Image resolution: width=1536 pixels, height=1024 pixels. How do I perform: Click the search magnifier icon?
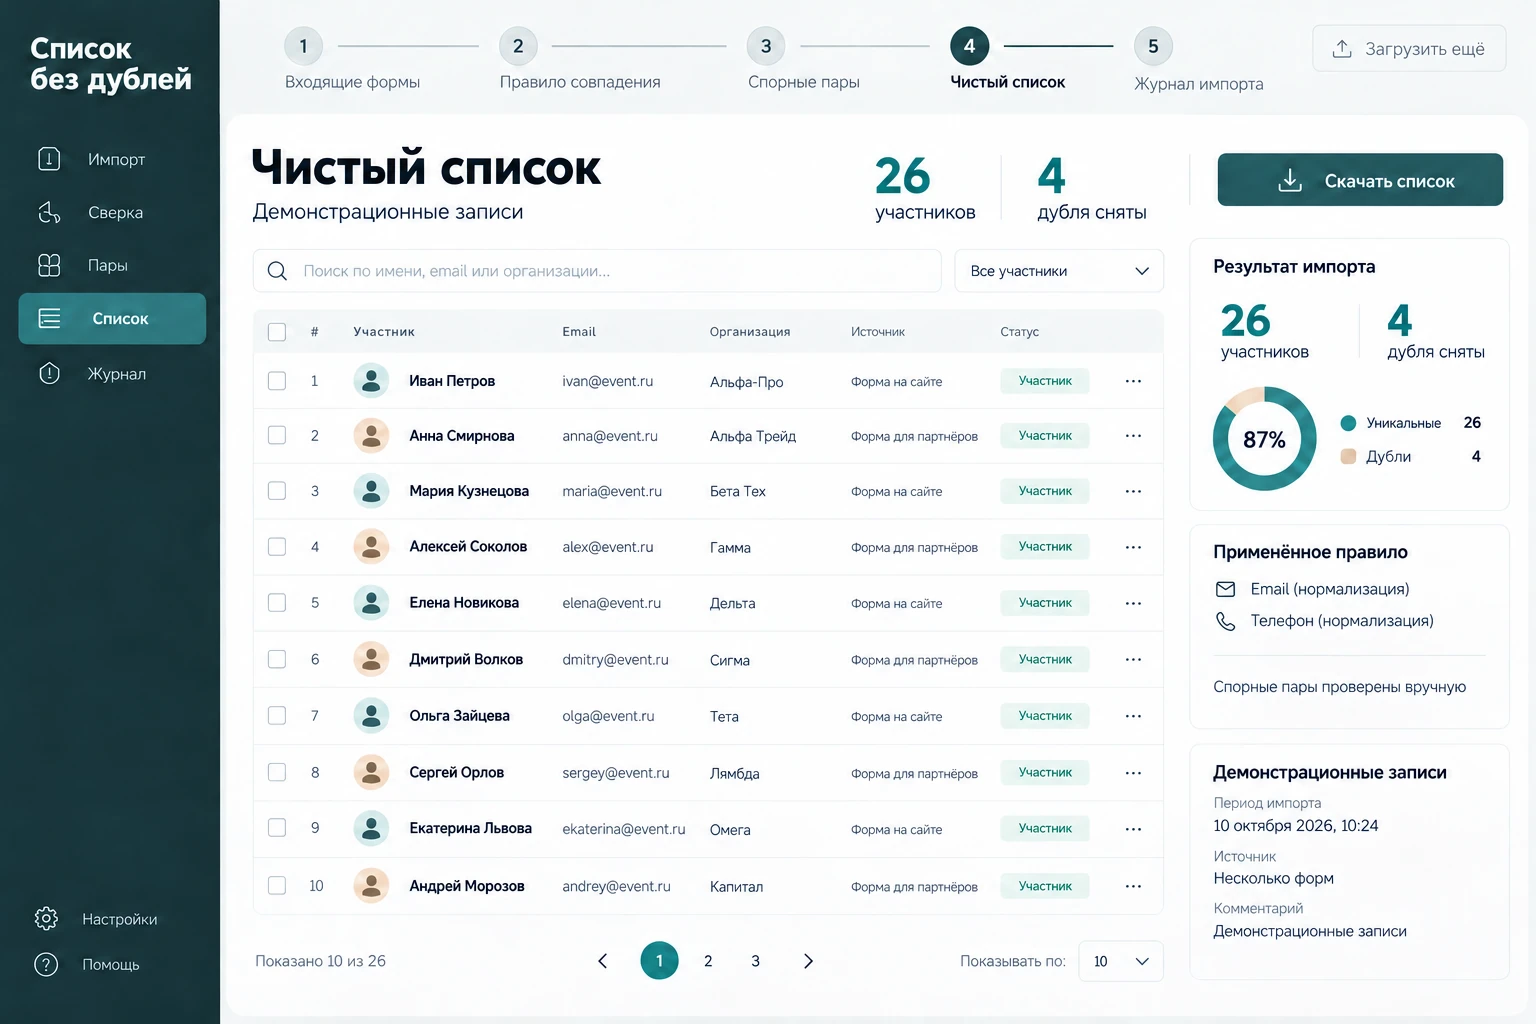(277, 271)
